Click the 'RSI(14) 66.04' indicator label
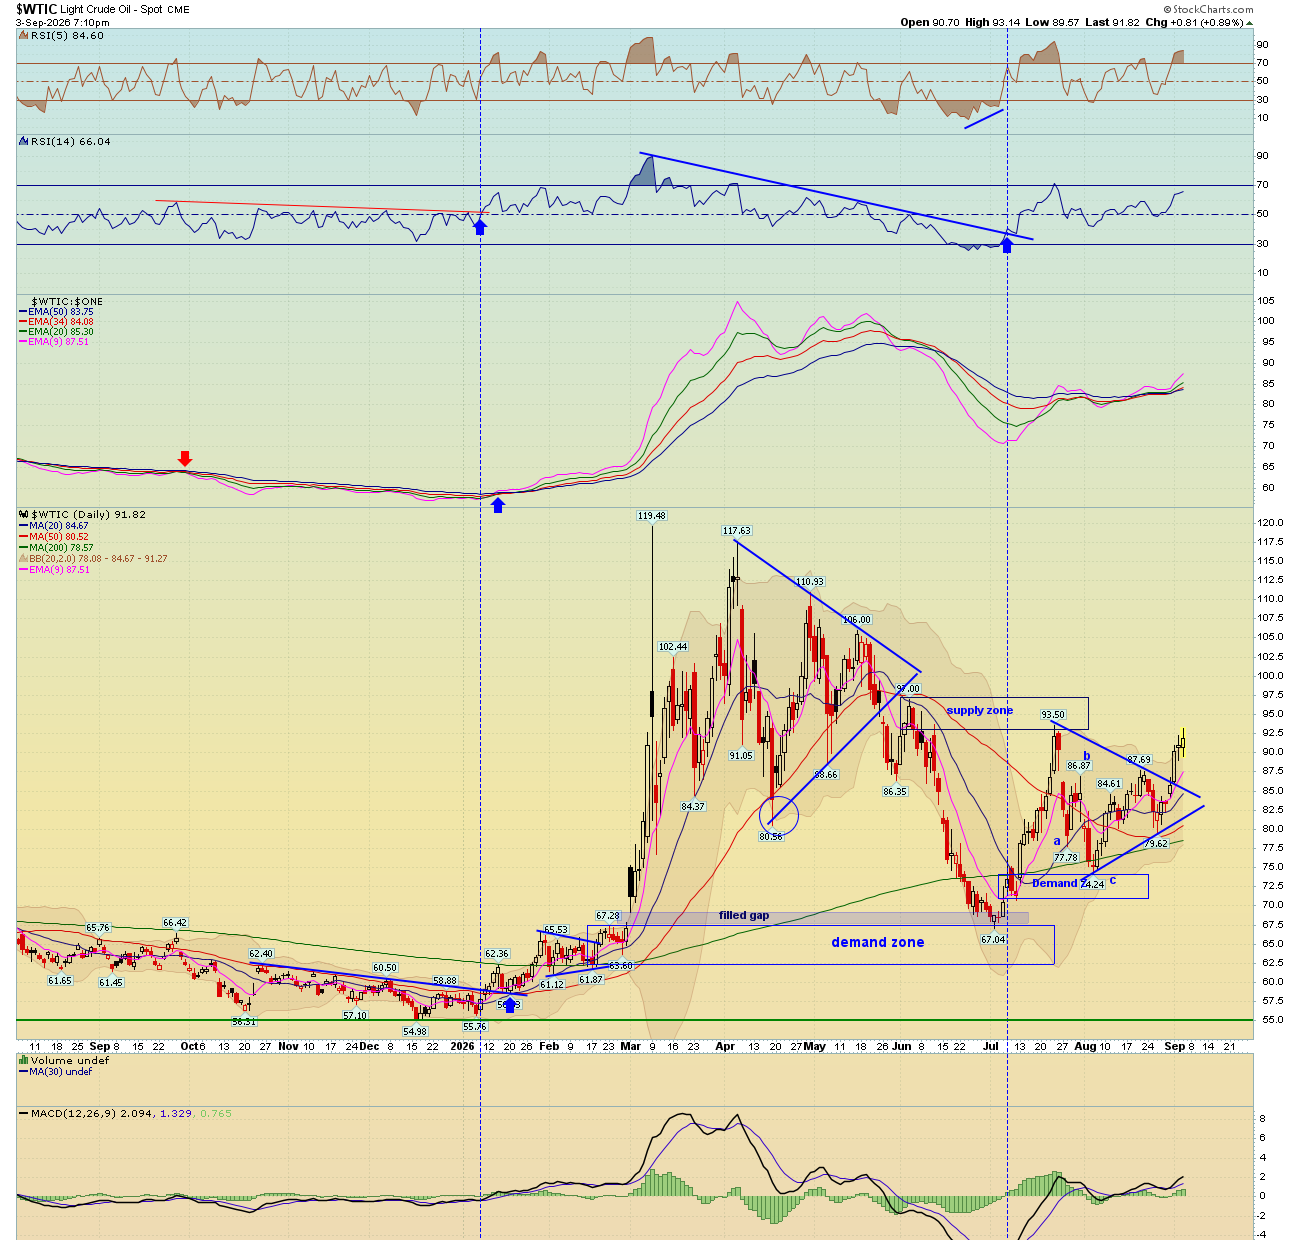1300x1240 pixels. click(71, 142)
